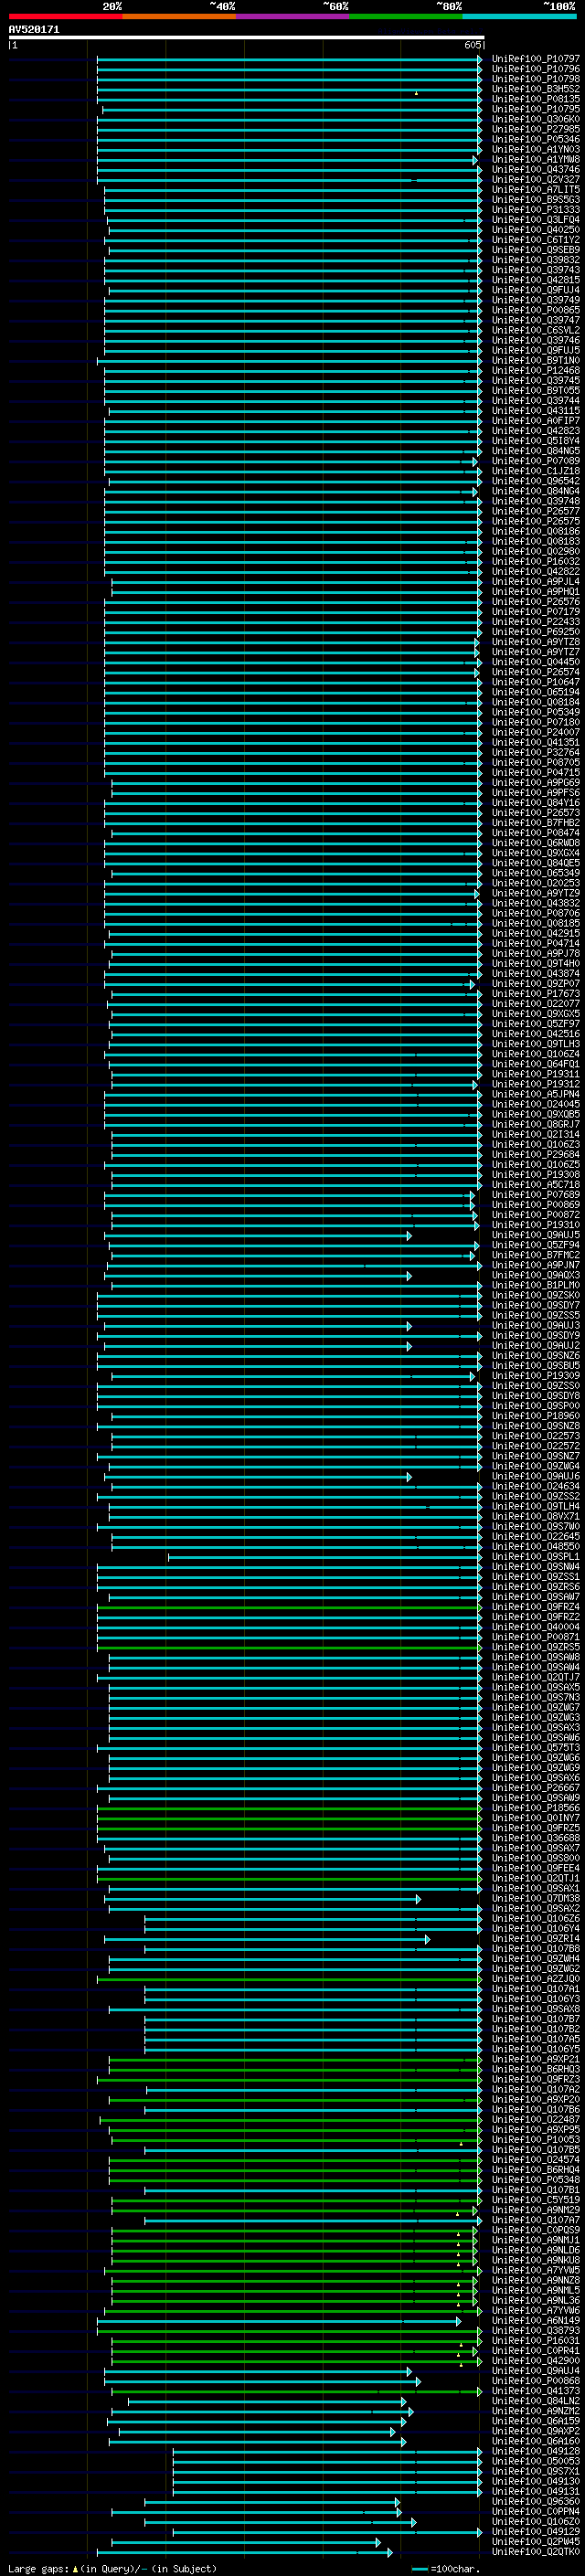Select hit label UniRef100_Q43746

click(536, 170)
